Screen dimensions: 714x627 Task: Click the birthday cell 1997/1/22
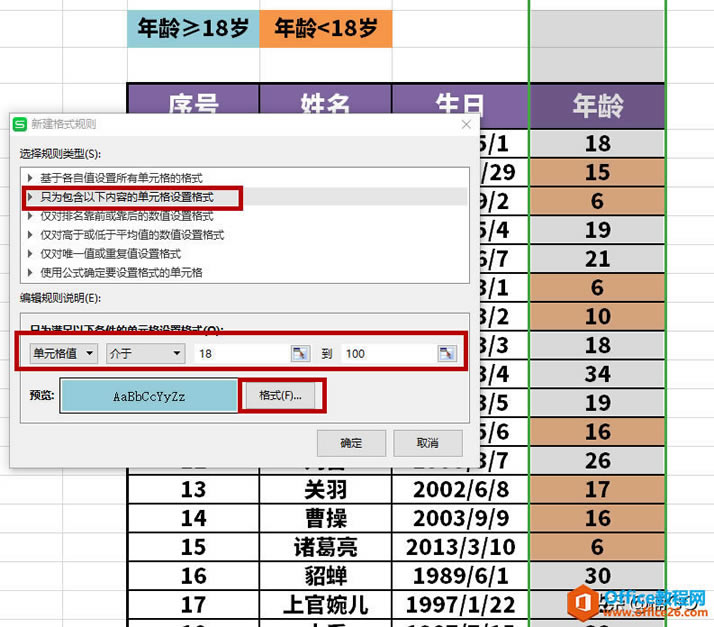pyautogui.click(x=460, y=605)
